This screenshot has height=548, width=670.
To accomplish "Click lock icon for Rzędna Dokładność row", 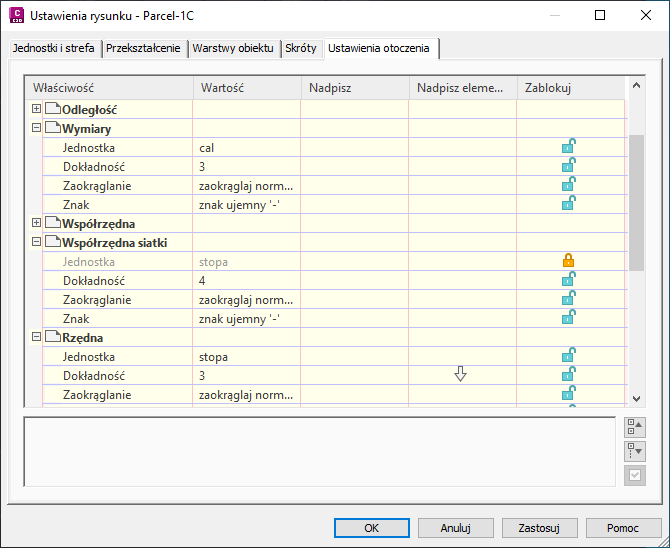I will [568, 376].
